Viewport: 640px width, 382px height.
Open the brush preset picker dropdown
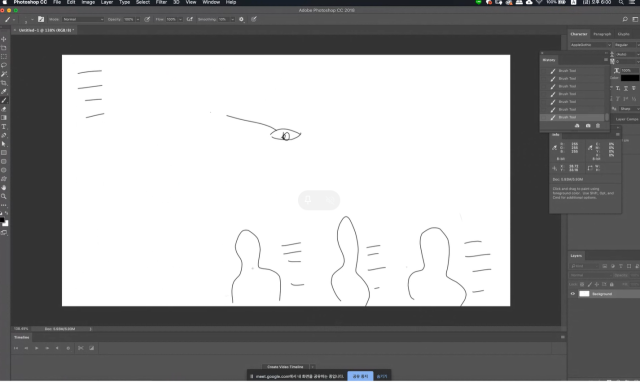[x=32, y=19]
